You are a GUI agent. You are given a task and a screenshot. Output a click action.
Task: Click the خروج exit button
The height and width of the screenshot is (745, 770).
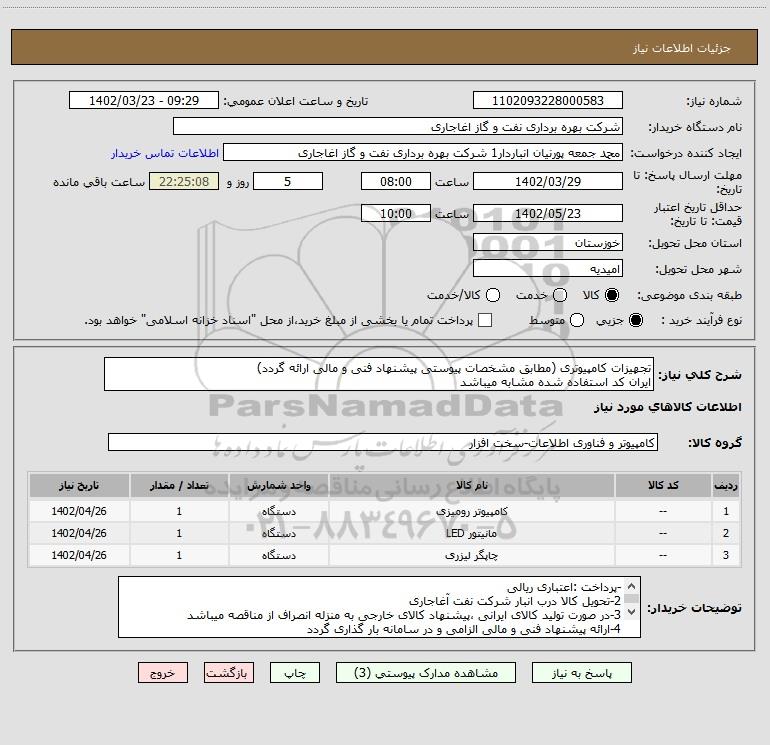pyautogui.click(x=163, y=672)
